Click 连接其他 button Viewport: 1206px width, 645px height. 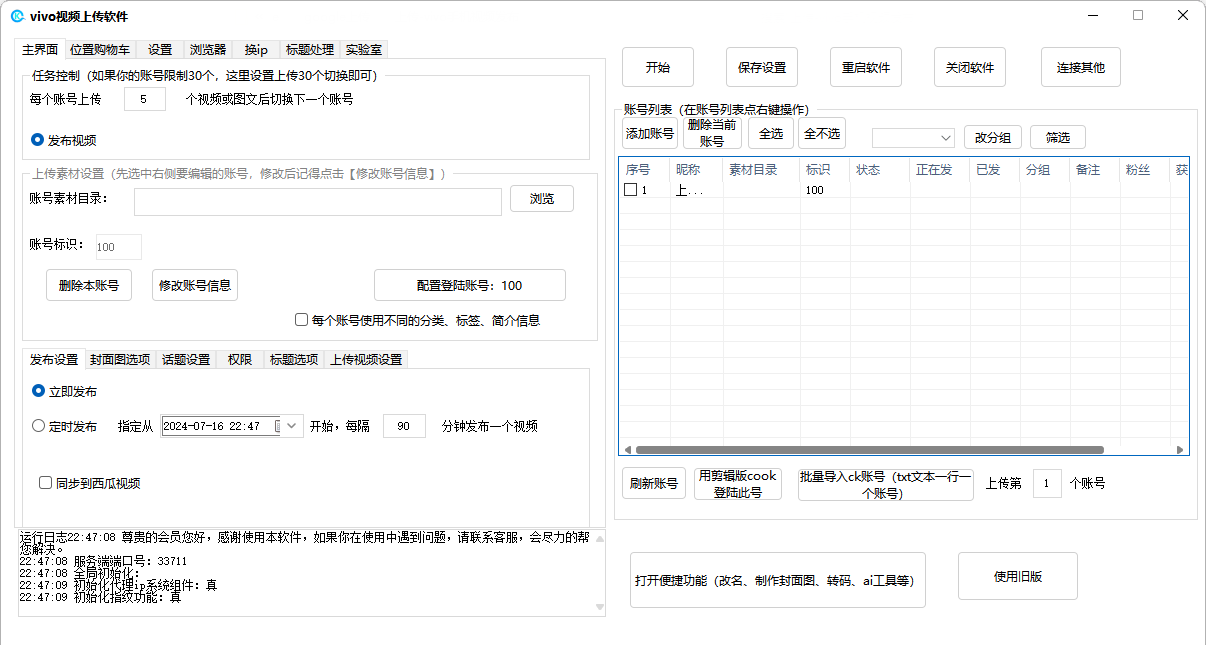click(x=1081, y=67)
